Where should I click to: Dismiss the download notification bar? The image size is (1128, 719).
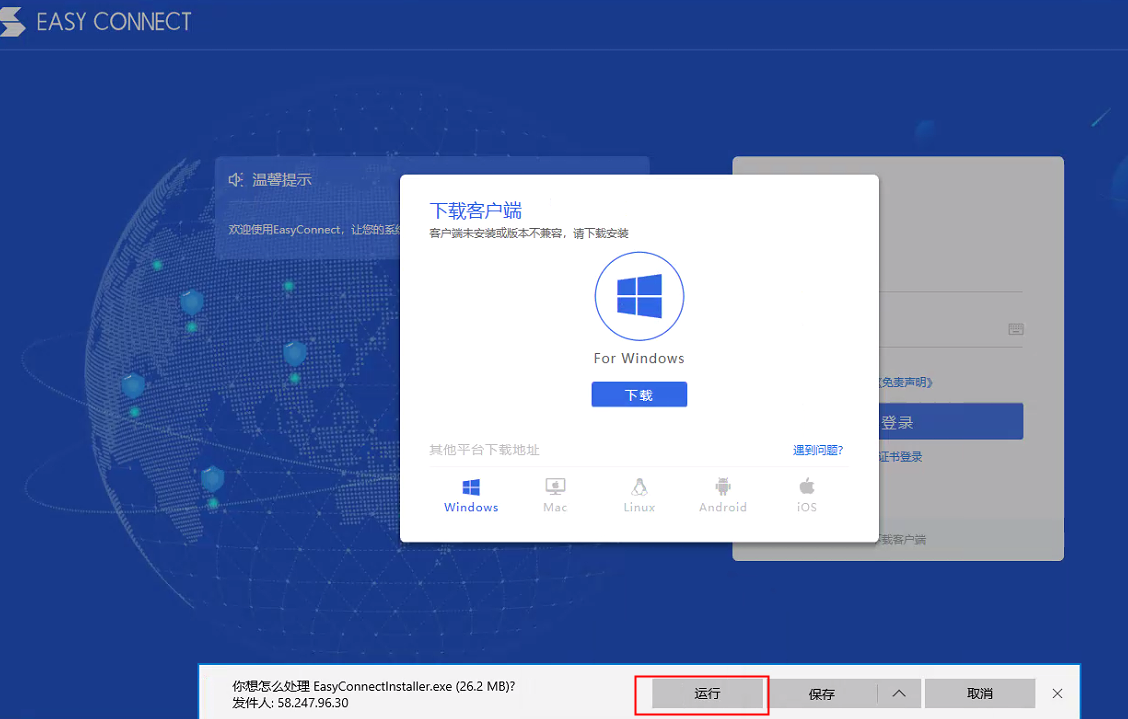1057,693
